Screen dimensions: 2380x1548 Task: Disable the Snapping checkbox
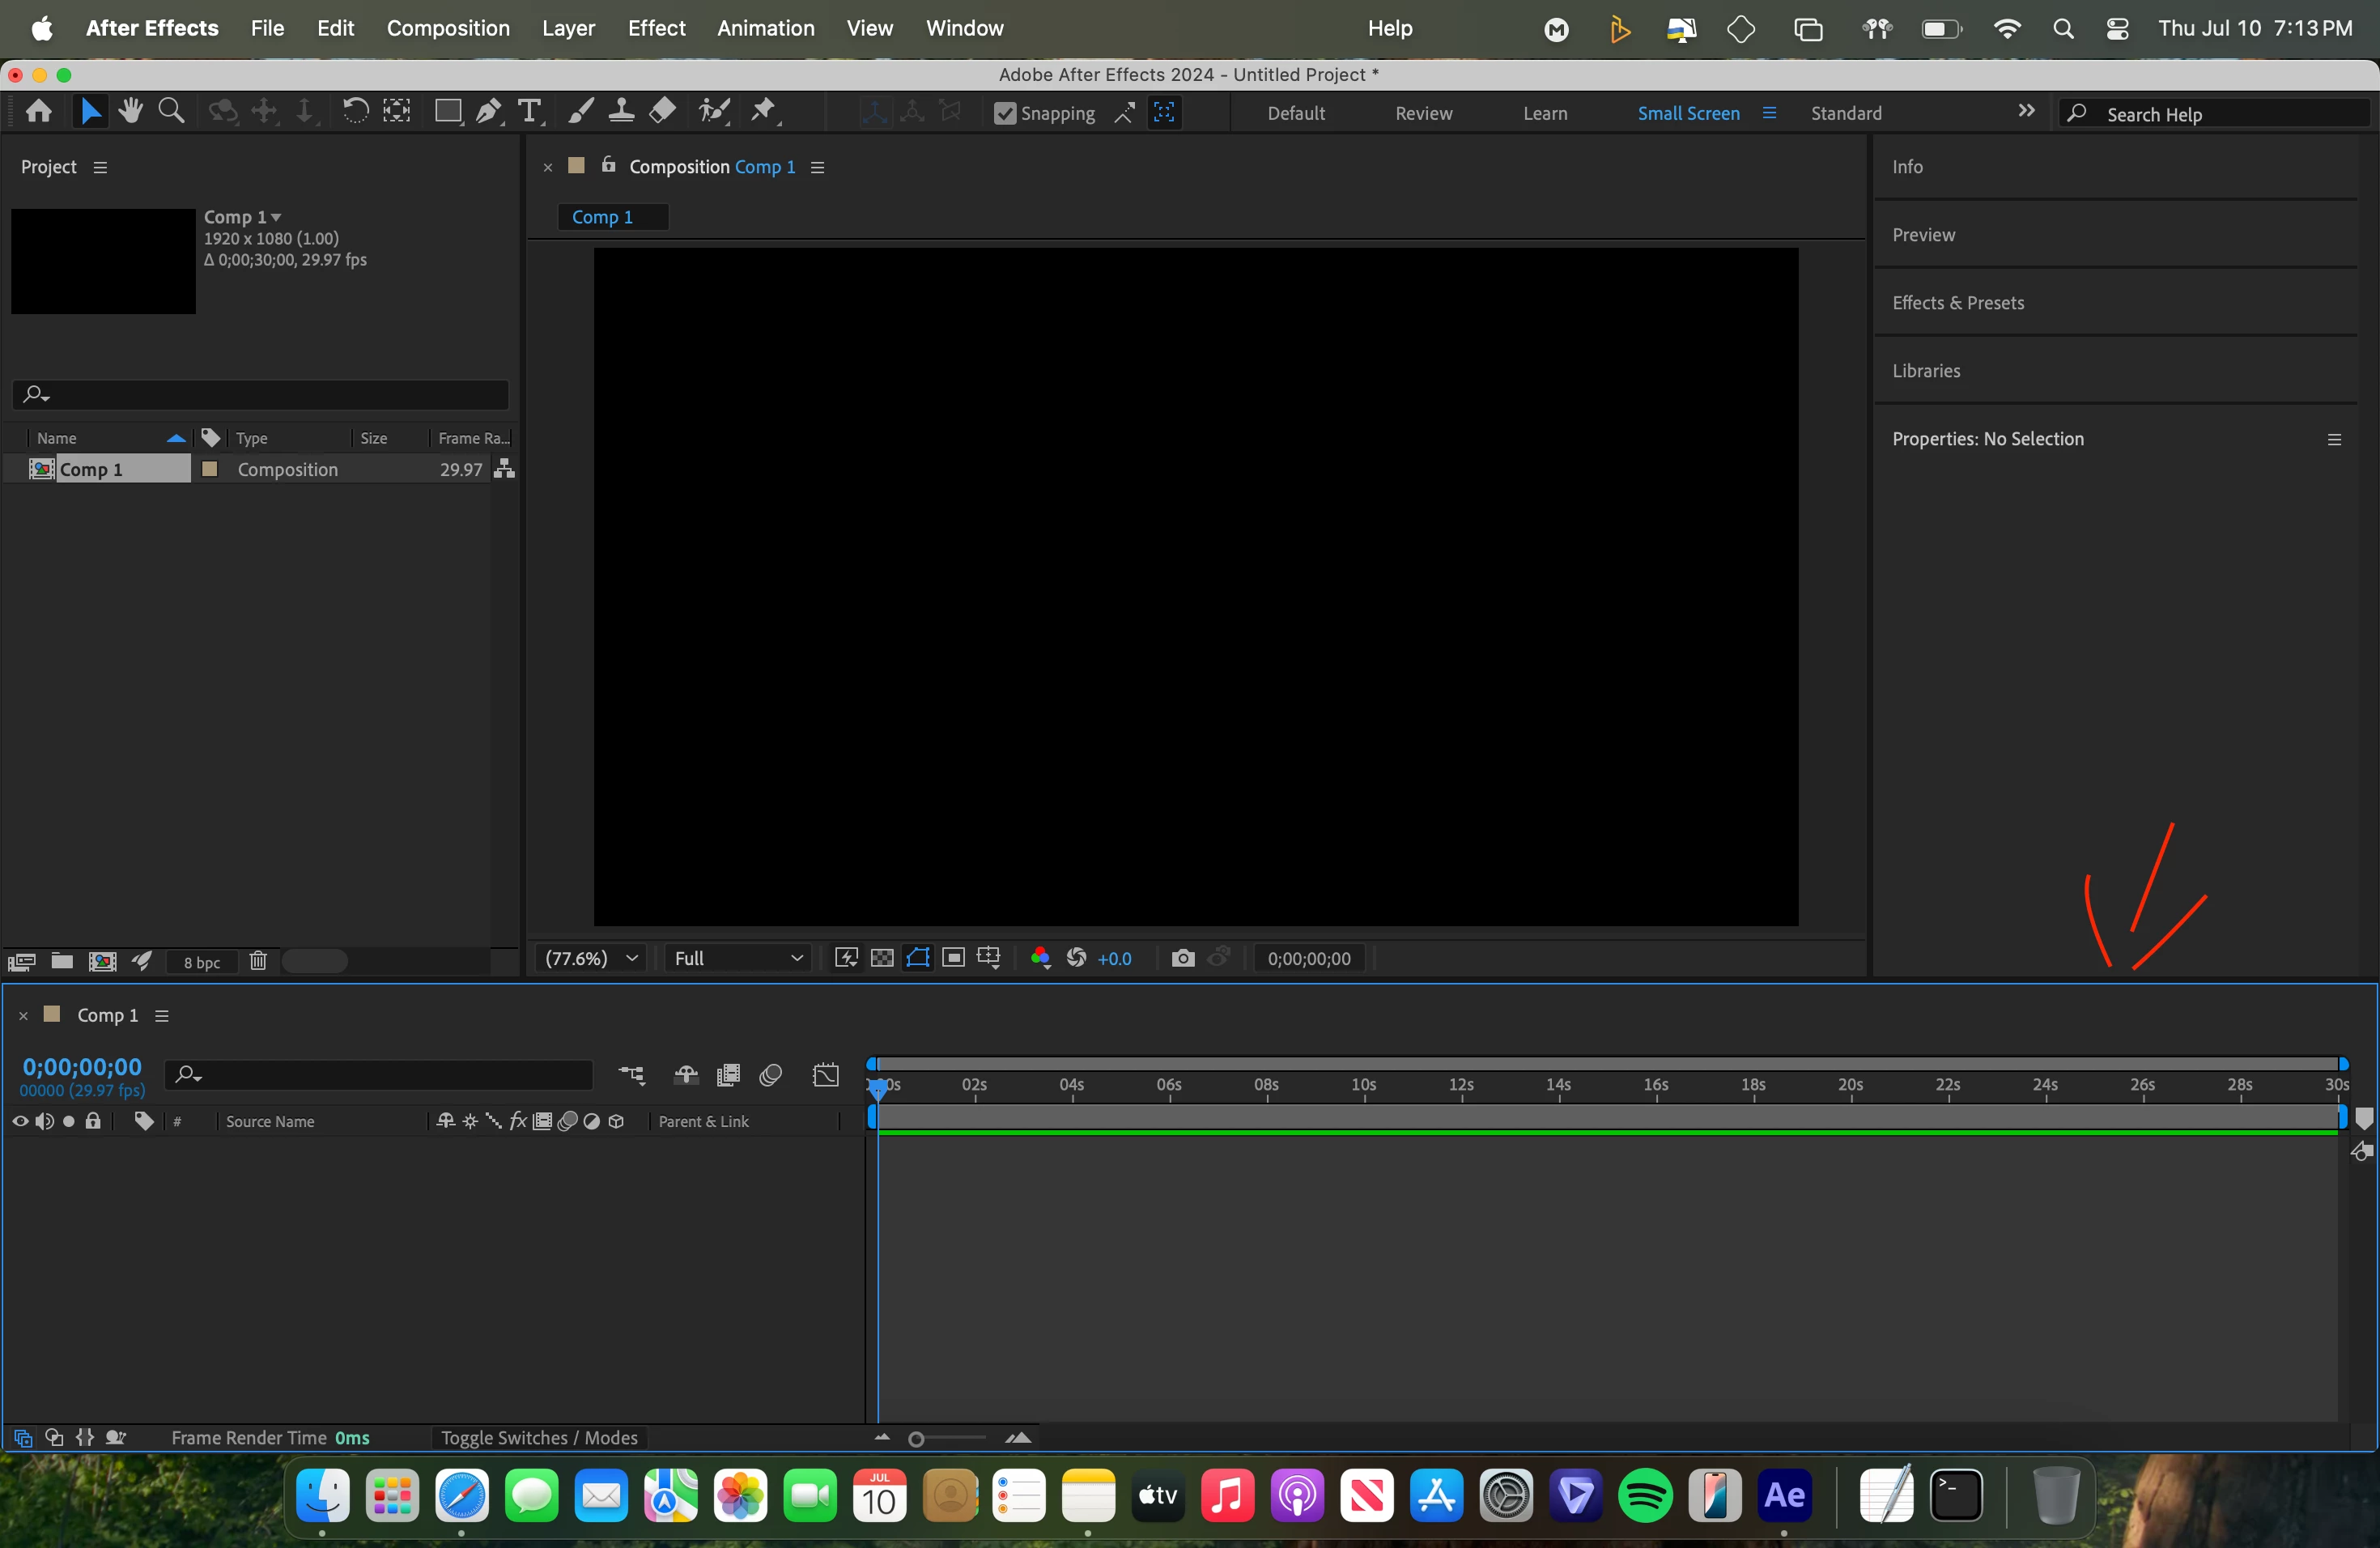1005,113
